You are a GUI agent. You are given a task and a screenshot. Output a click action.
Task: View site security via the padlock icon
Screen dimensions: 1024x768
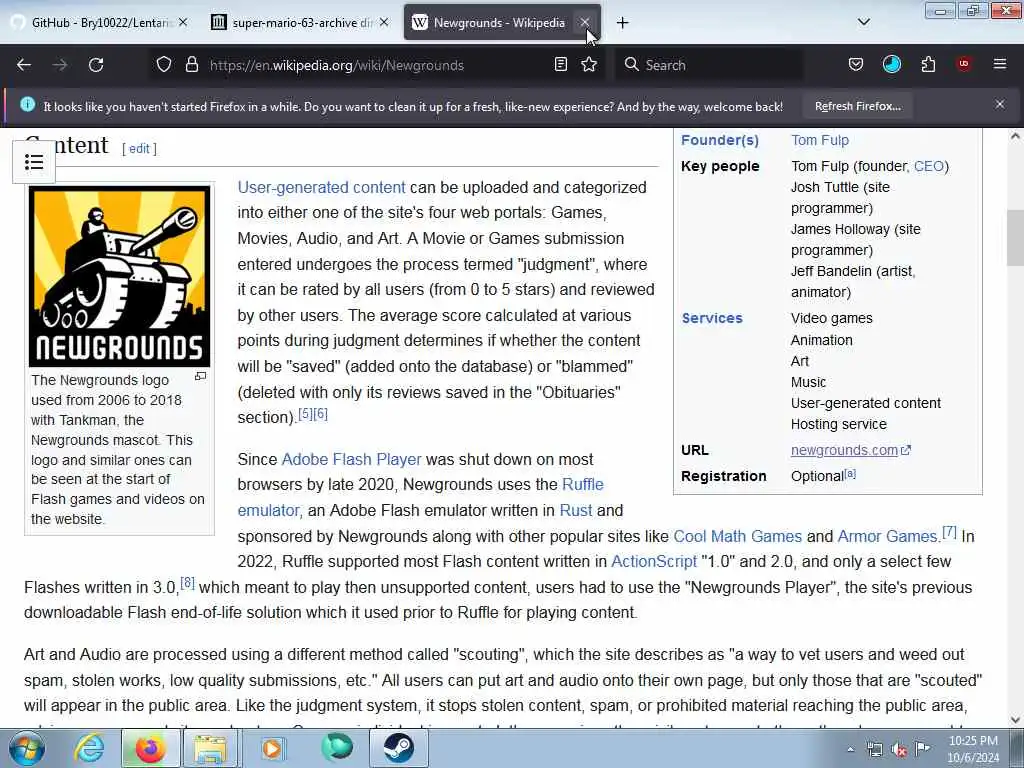click(x=191, y=65)
